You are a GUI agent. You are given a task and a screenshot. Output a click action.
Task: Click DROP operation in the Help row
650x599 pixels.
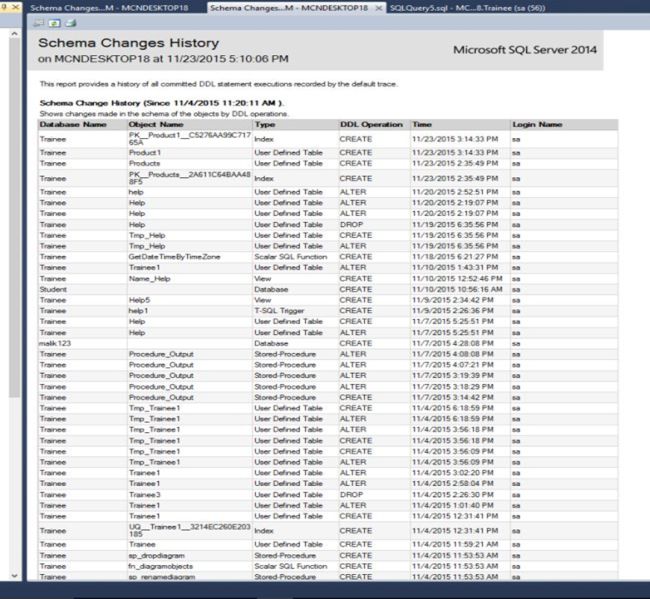pos(351,224)
